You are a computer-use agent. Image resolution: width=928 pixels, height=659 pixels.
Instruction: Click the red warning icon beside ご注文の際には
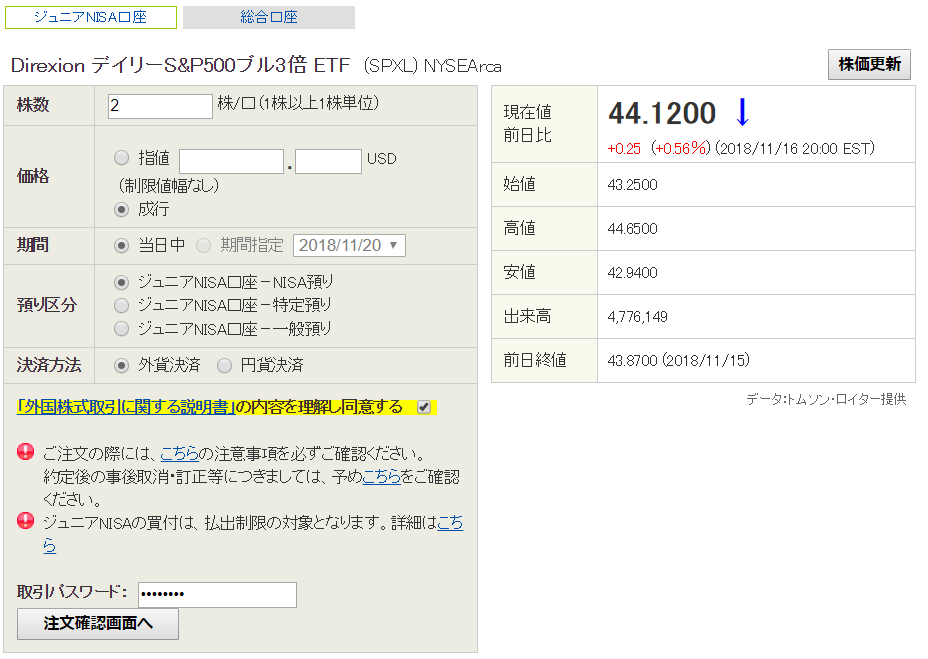25,452
